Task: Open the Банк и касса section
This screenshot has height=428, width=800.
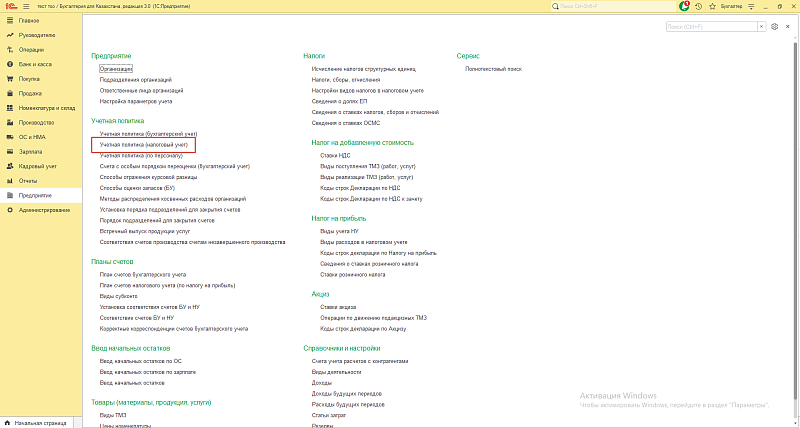Action: (x=33, y=63)
